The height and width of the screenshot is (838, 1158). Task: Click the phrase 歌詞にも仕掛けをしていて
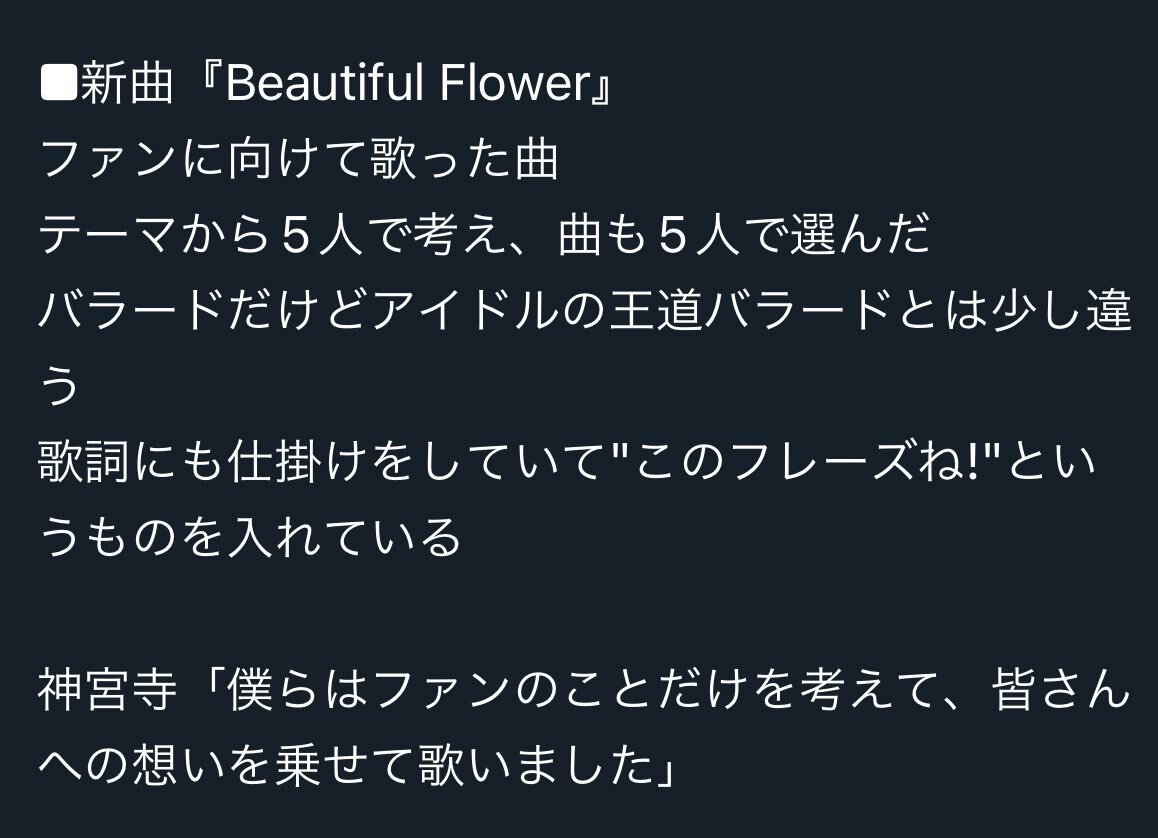(x=321, y=461)
